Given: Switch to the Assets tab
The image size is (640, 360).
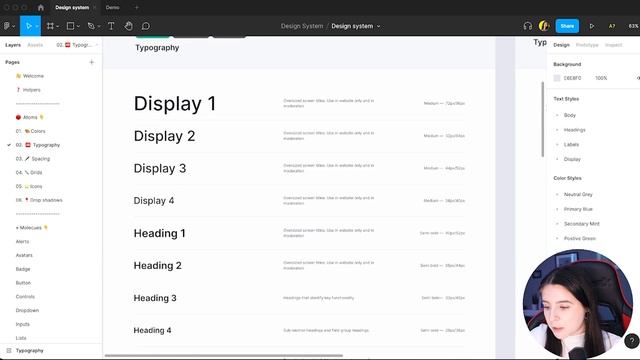Looking at the screenshot, I should coord(35,45).
